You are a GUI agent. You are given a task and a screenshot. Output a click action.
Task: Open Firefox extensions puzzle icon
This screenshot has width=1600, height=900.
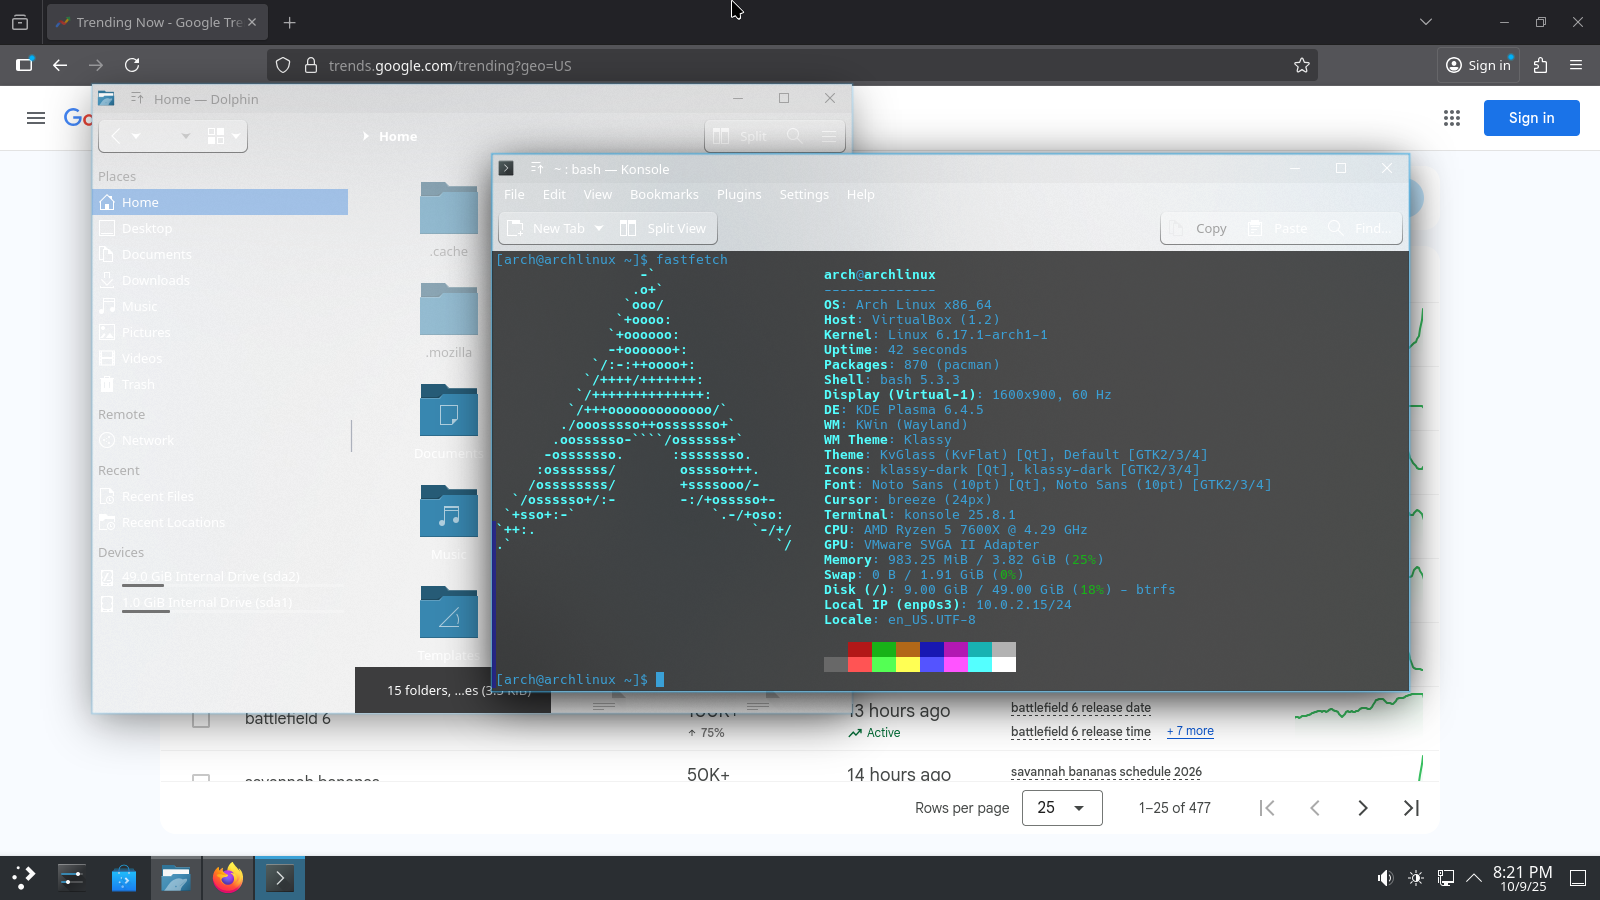click(x=1540, y=65)
